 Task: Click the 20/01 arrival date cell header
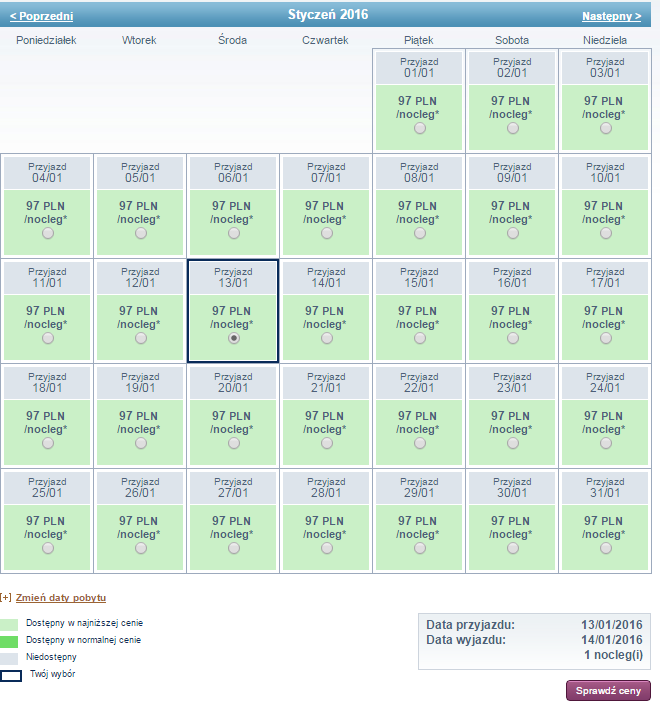pyautogui.click(x=233, y=383)
